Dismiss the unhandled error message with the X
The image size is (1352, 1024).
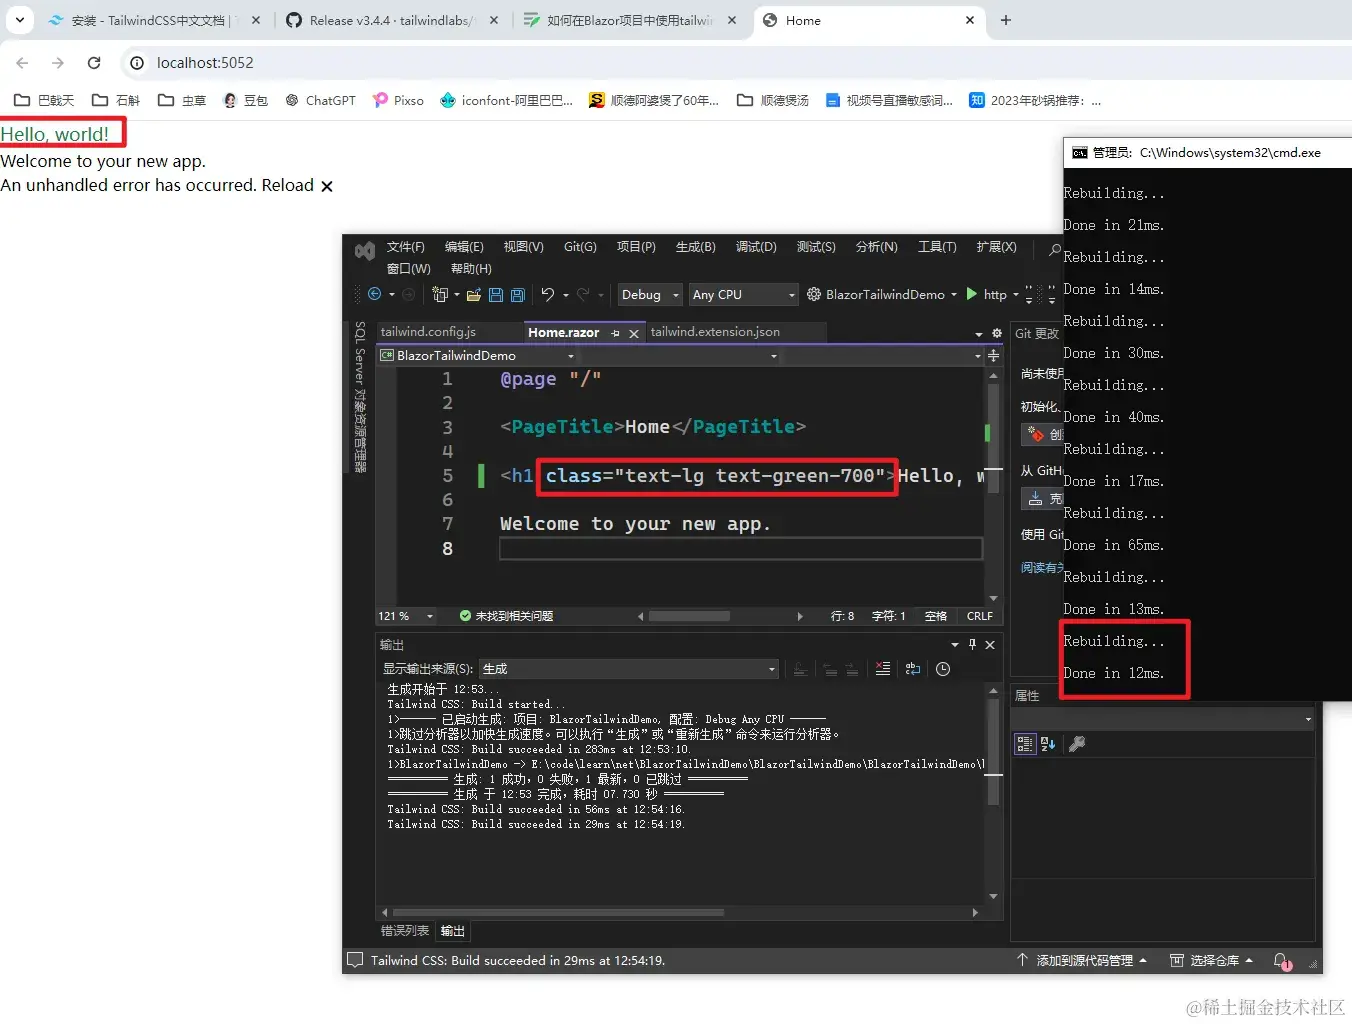coord(326,186)
